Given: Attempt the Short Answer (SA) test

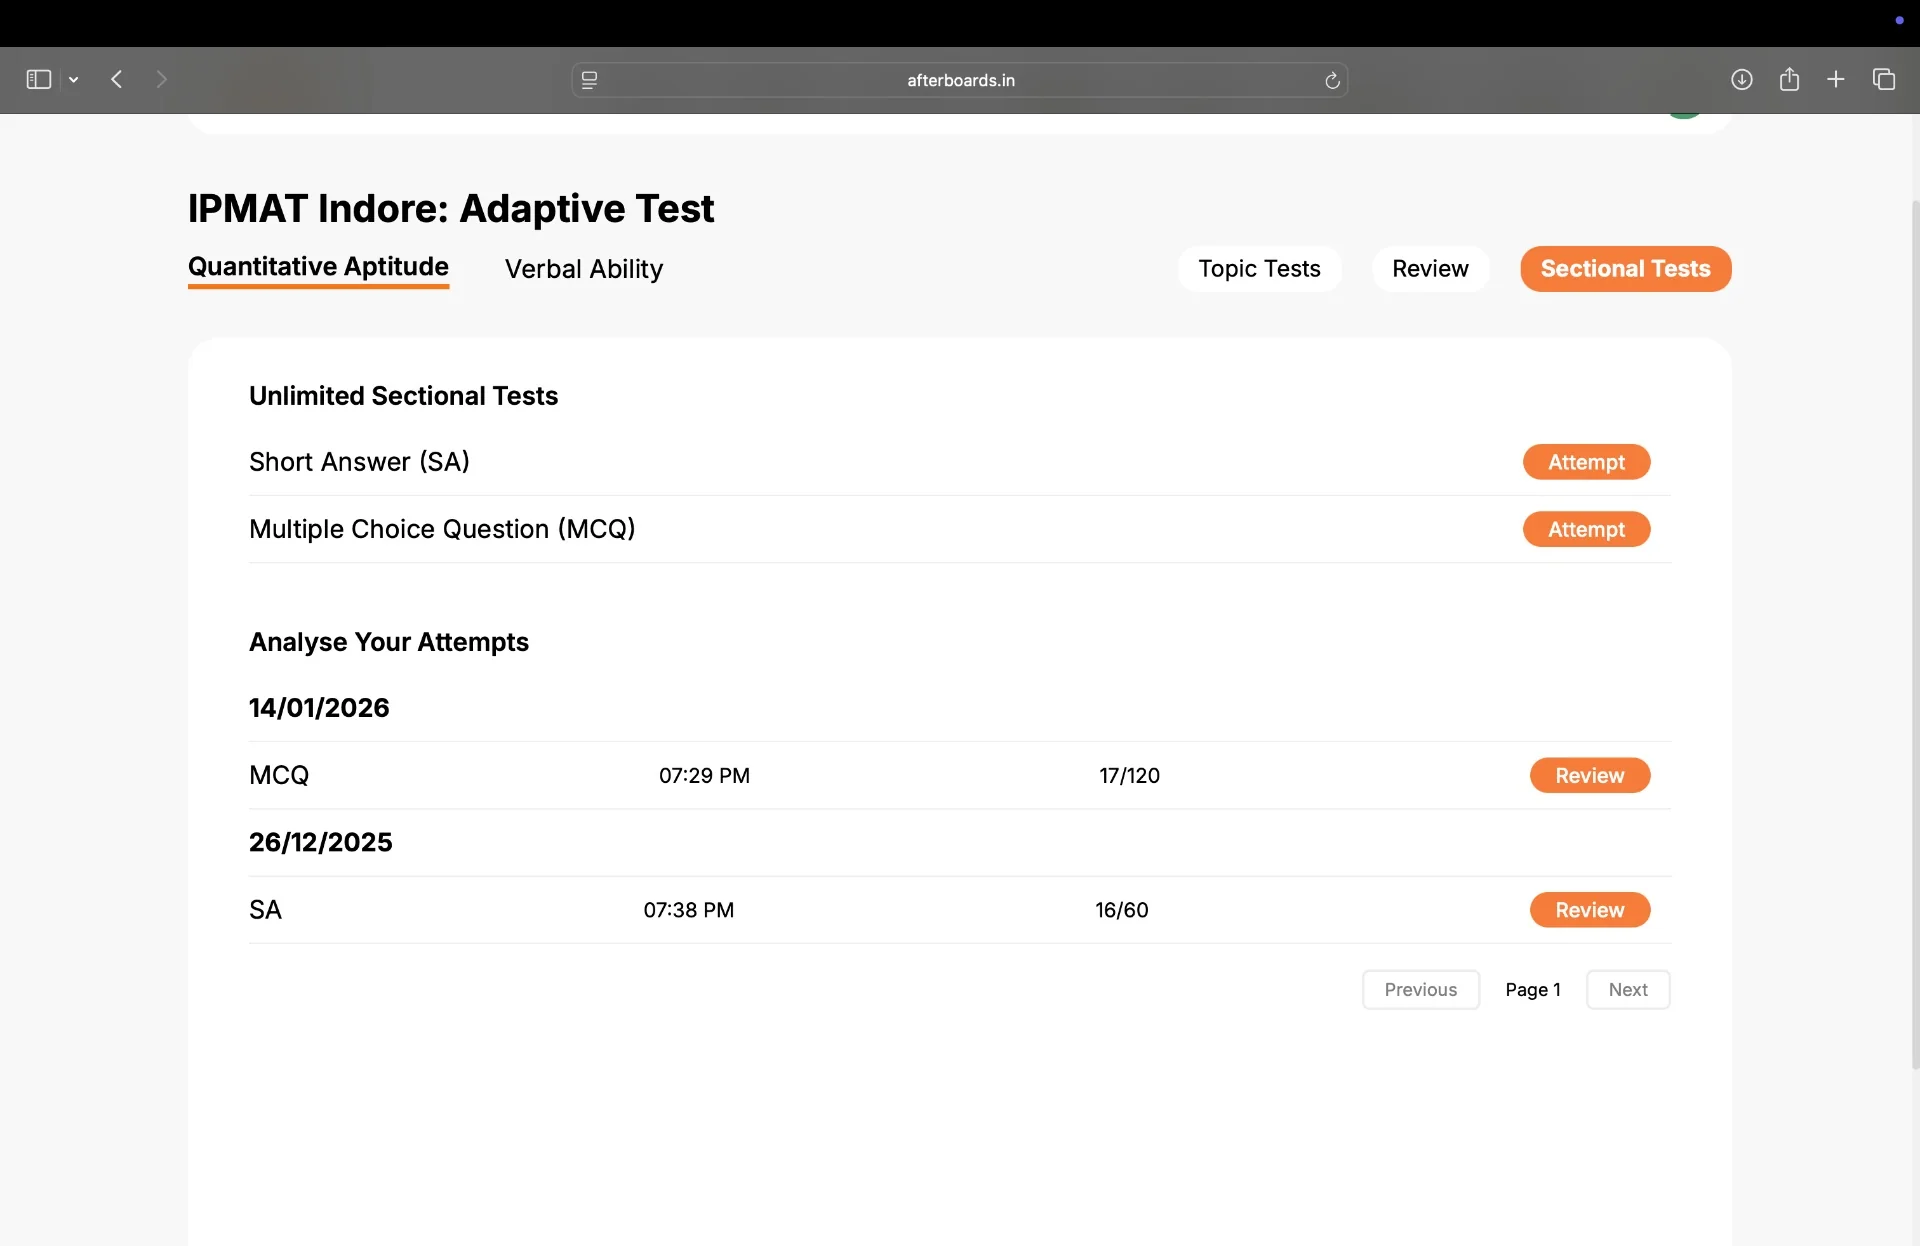Looking at the screenshot, I should [1586, 462].
